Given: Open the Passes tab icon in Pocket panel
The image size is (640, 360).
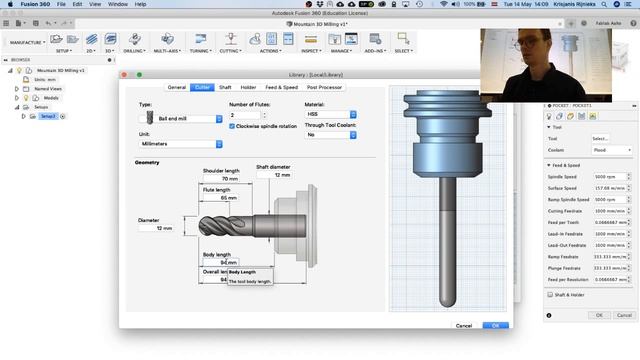Looking at the screenshot, I should coord(582,117).
